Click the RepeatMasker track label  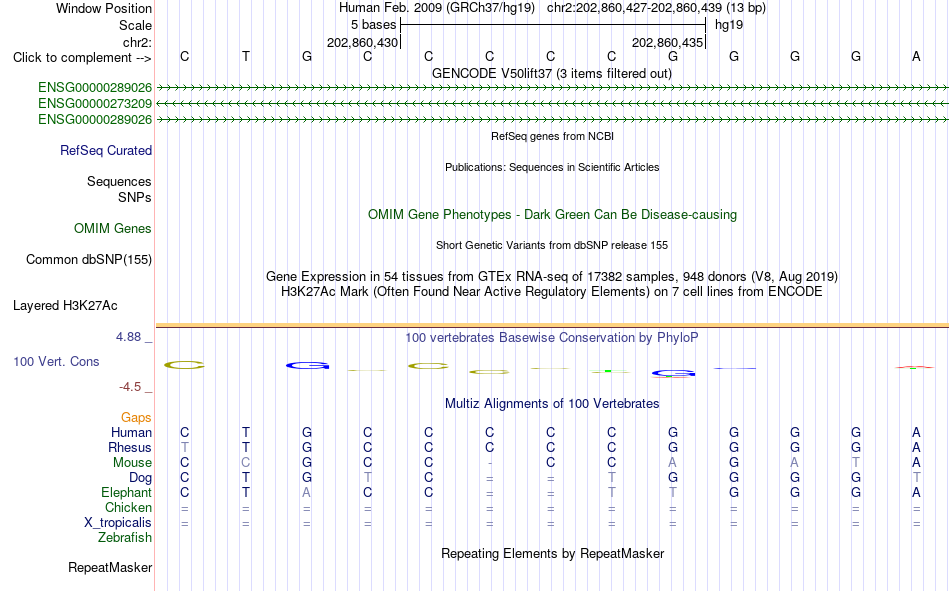(x=110, y=567)
